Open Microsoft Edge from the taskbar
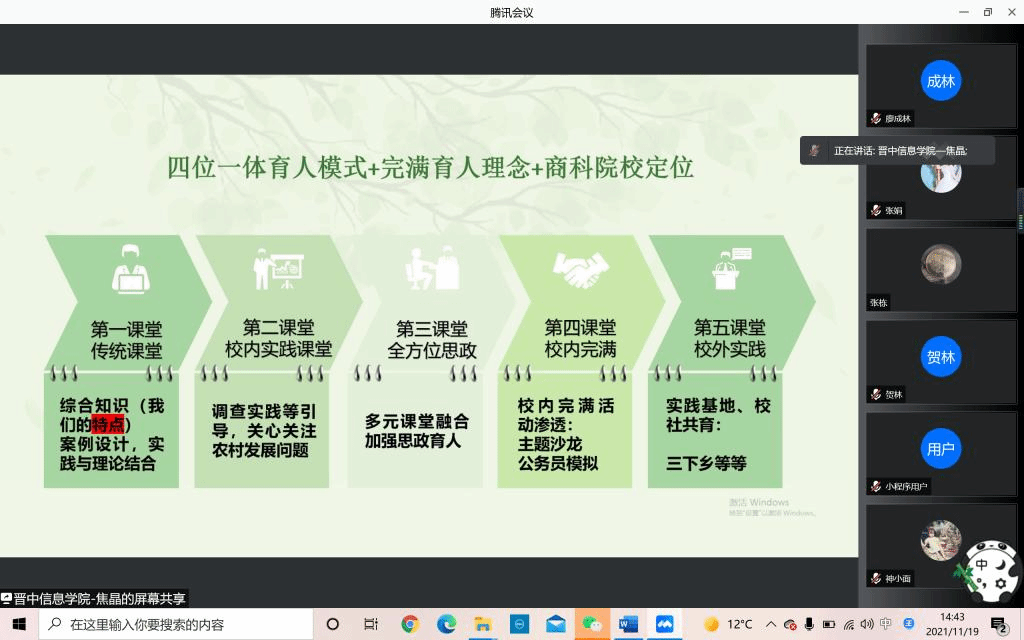This screenshot has height=640, width=1024. click(x=447, y=624)
